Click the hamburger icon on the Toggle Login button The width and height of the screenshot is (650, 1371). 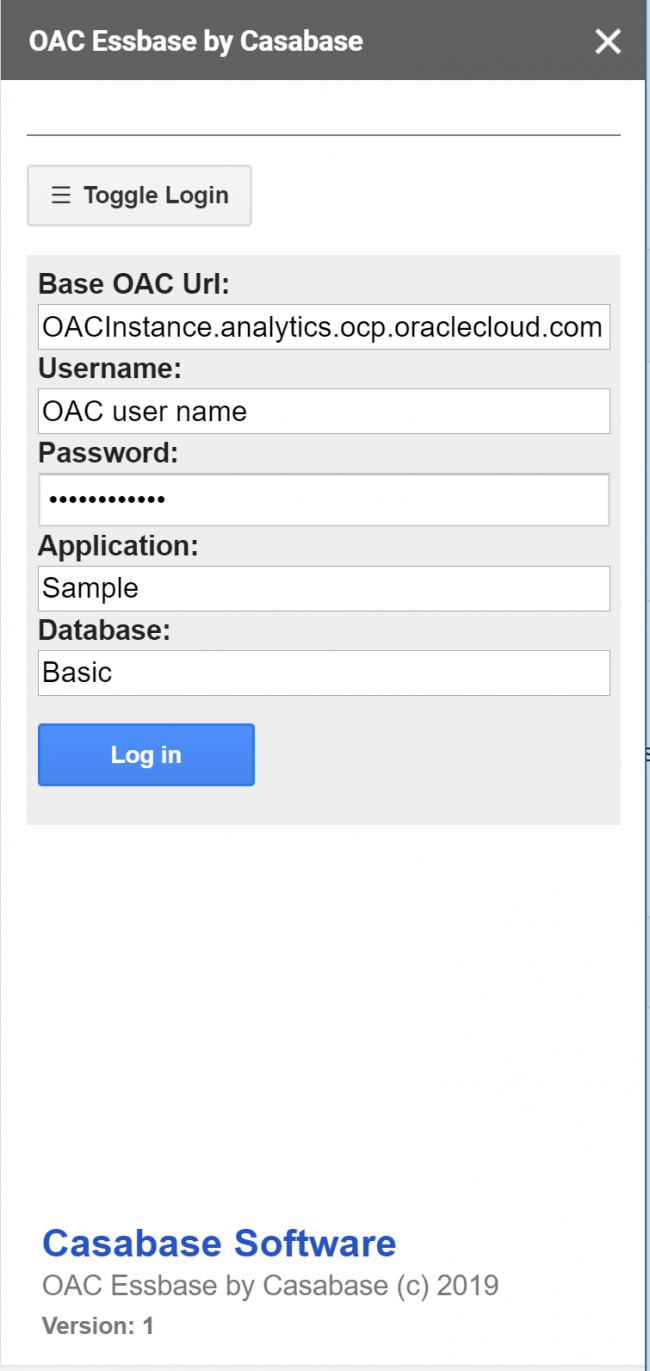click(60, 195)
